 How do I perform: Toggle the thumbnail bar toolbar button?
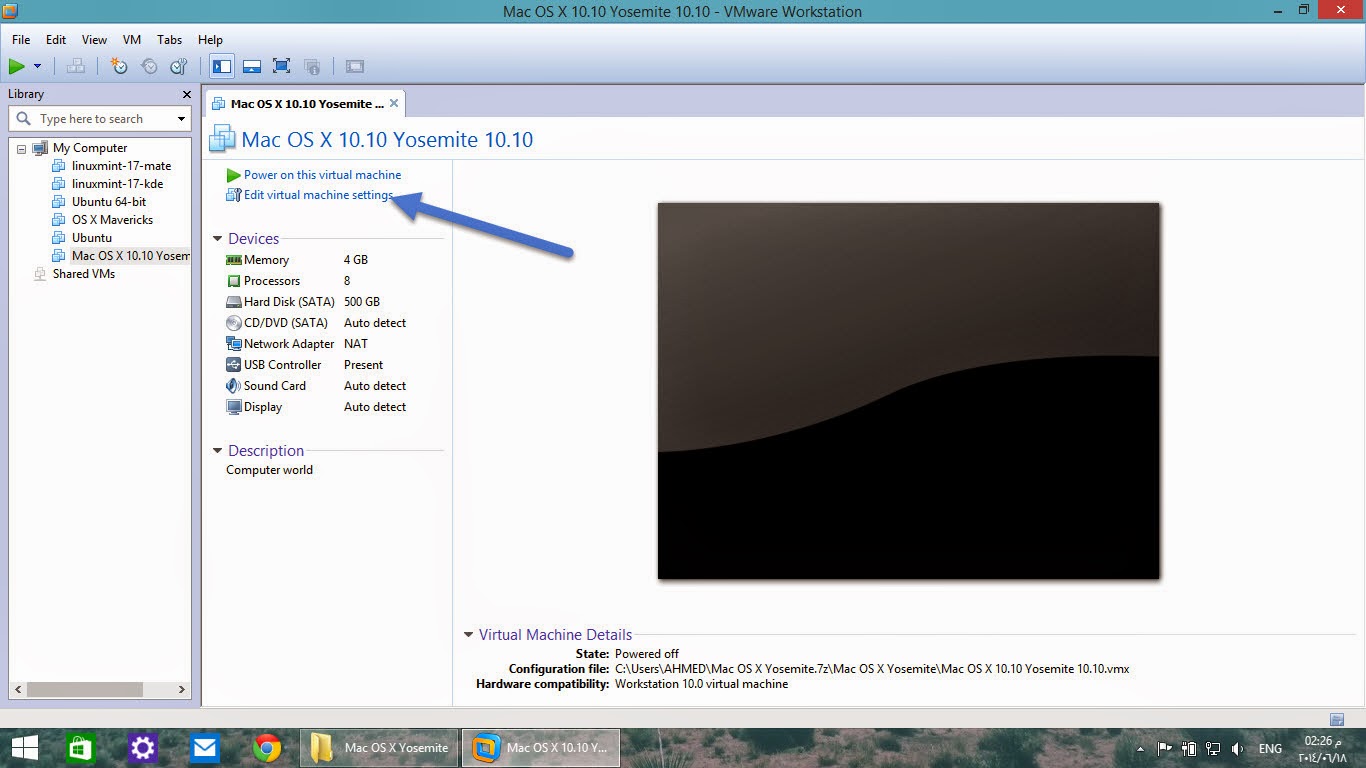pyautogui.click(x=252, y=66)
